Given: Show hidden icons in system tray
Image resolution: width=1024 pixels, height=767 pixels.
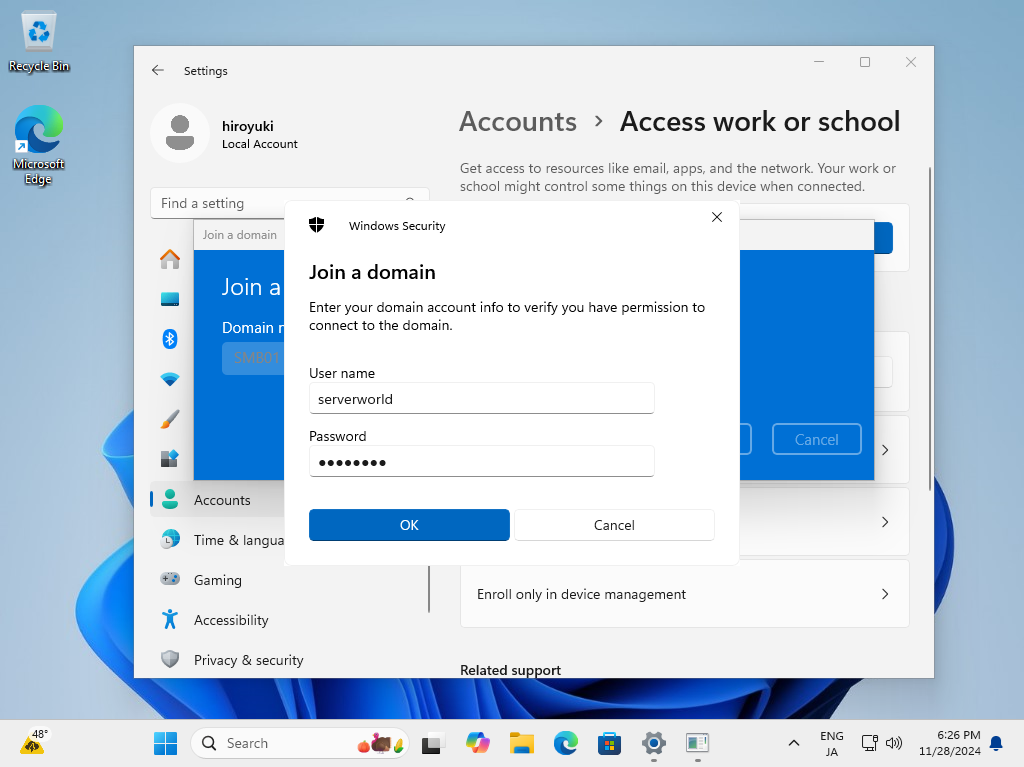Looking at the screenshot, I should click(794, 743).
